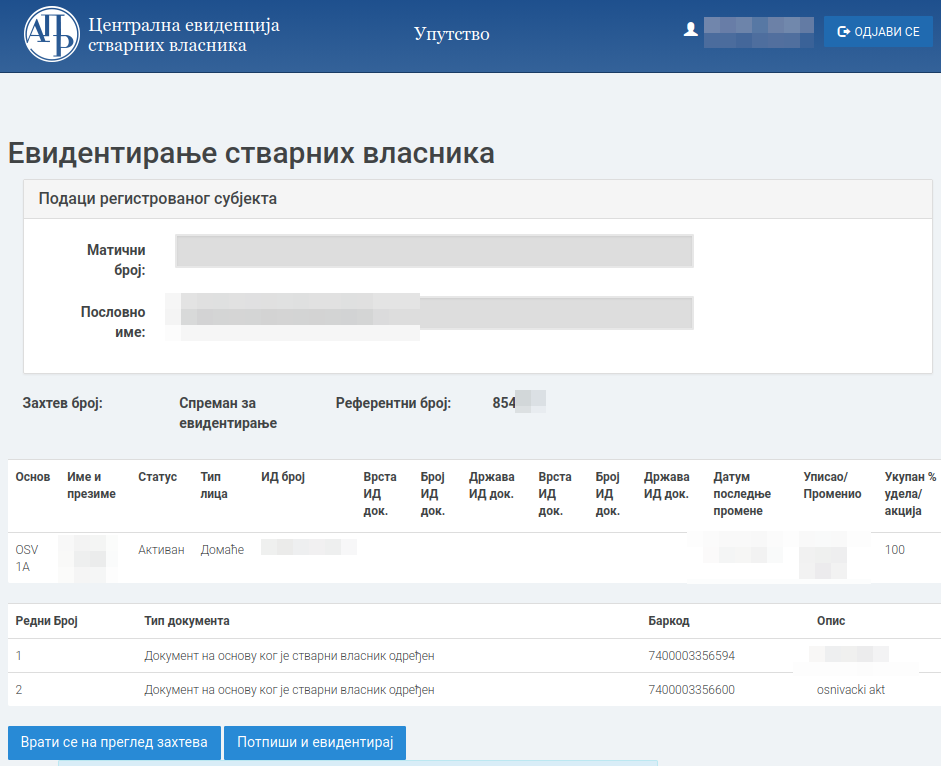Click the Укупан % удела/акција header
The width and height of the screenshot is (941, 766).
tap(910, 494)
